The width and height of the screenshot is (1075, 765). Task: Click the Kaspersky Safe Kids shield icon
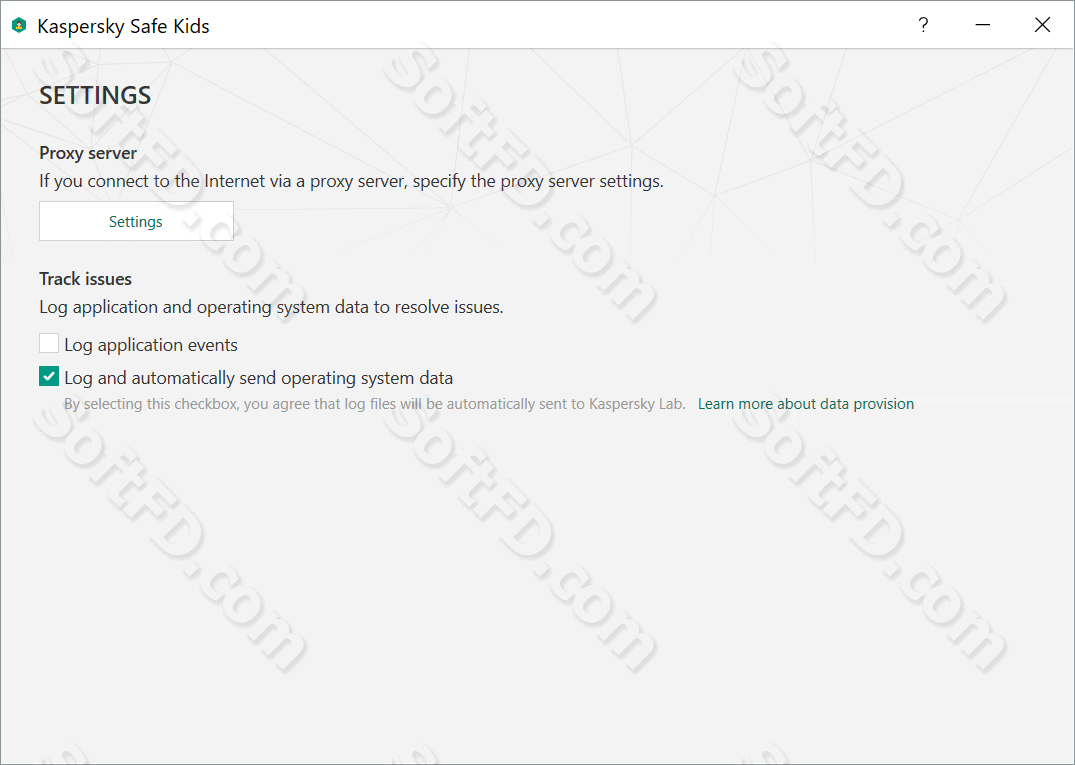(19, 25)
